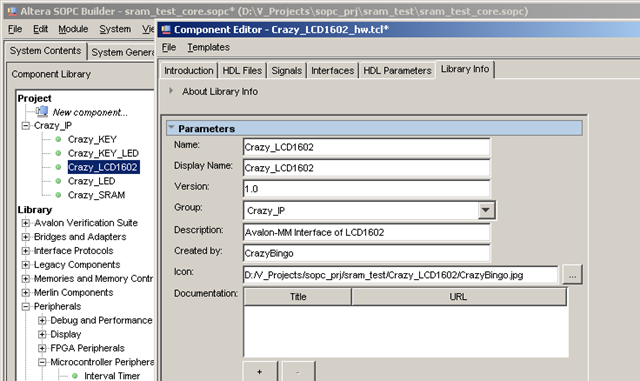Click the Created by input field
The height and width of the screenshot is (381, 640).
[x=367, y=253]
